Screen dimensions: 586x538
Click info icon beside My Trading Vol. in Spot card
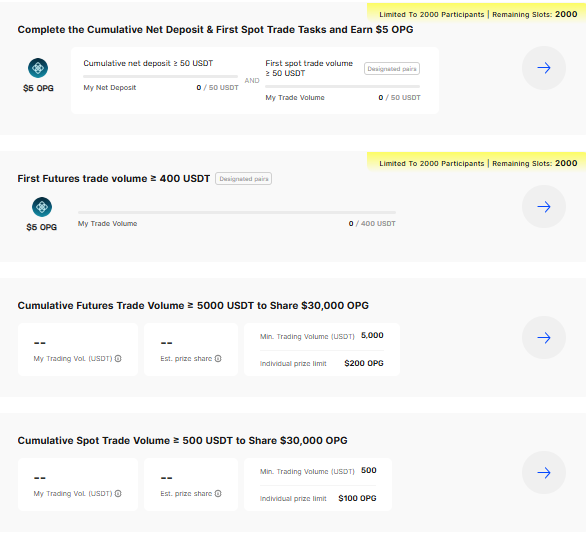click(118, 494)
